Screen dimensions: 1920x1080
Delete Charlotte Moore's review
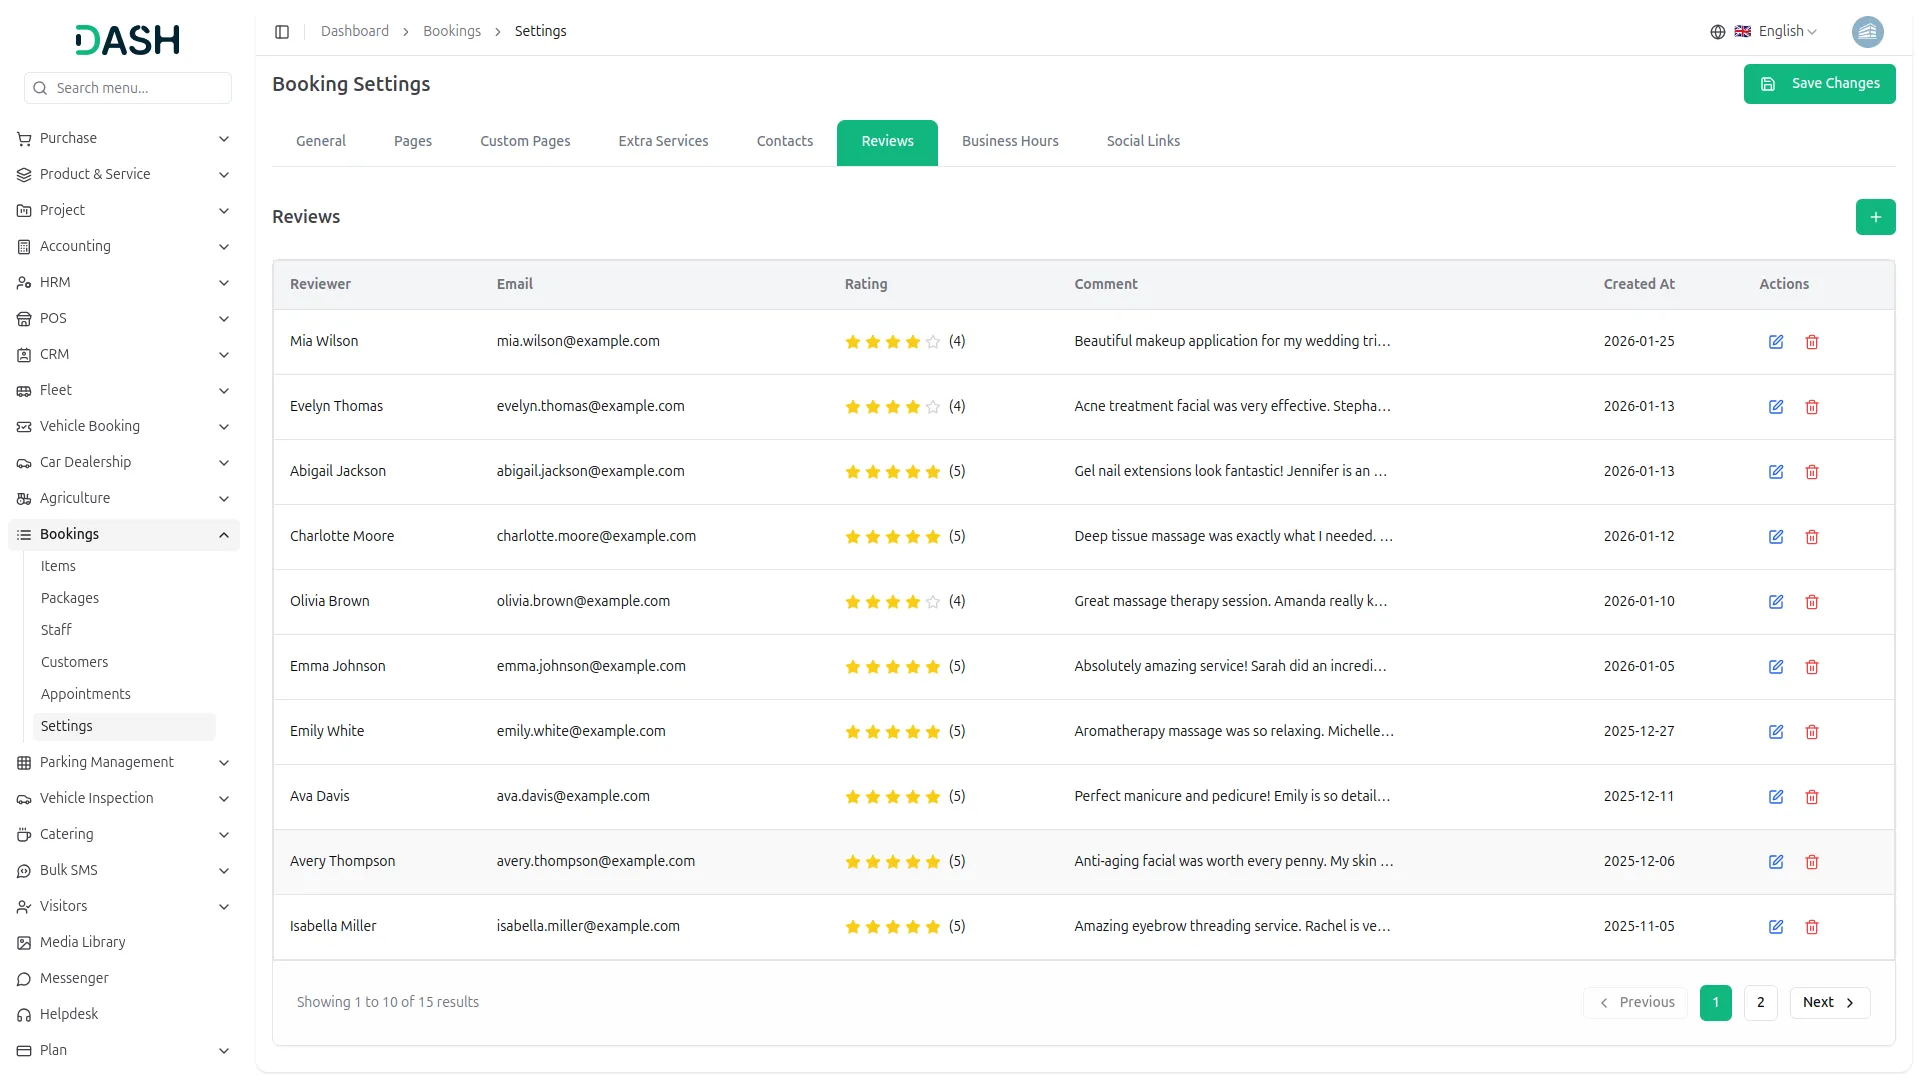click(x=1812, y=537)
